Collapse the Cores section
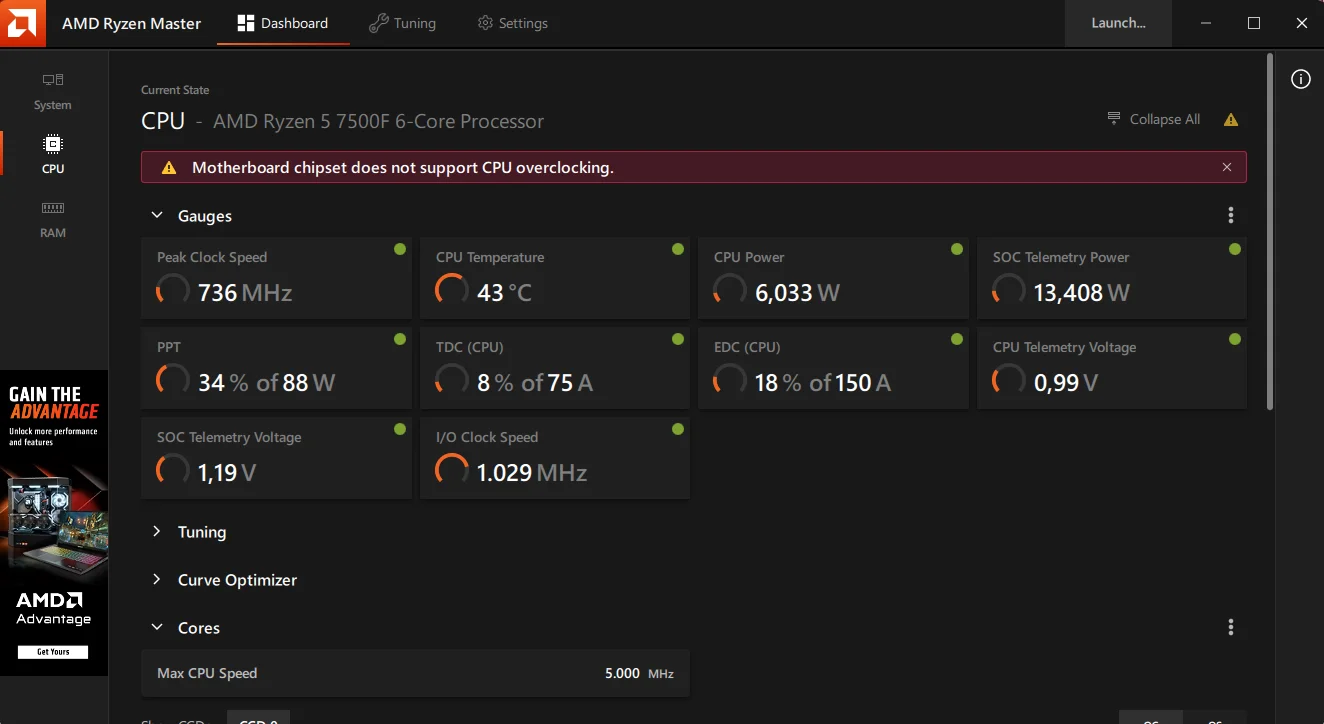Screen dimensions: 1324x724 coord(157,627)
